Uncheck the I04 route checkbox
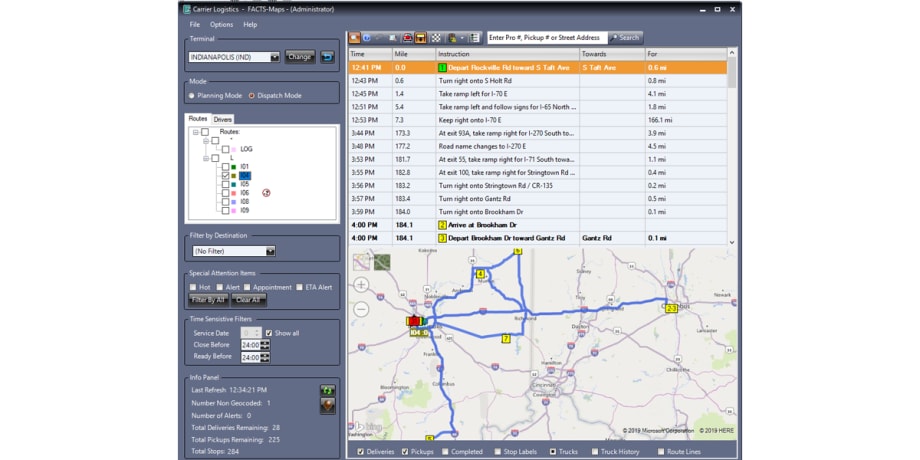920x460 pixels. 226,175
